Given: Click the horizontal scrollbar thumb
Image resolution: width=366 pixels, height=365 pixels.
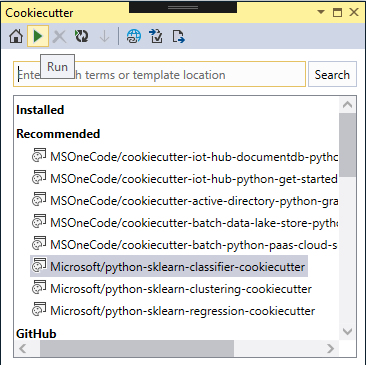Looking at the screenshot, I should pos(137,349).
